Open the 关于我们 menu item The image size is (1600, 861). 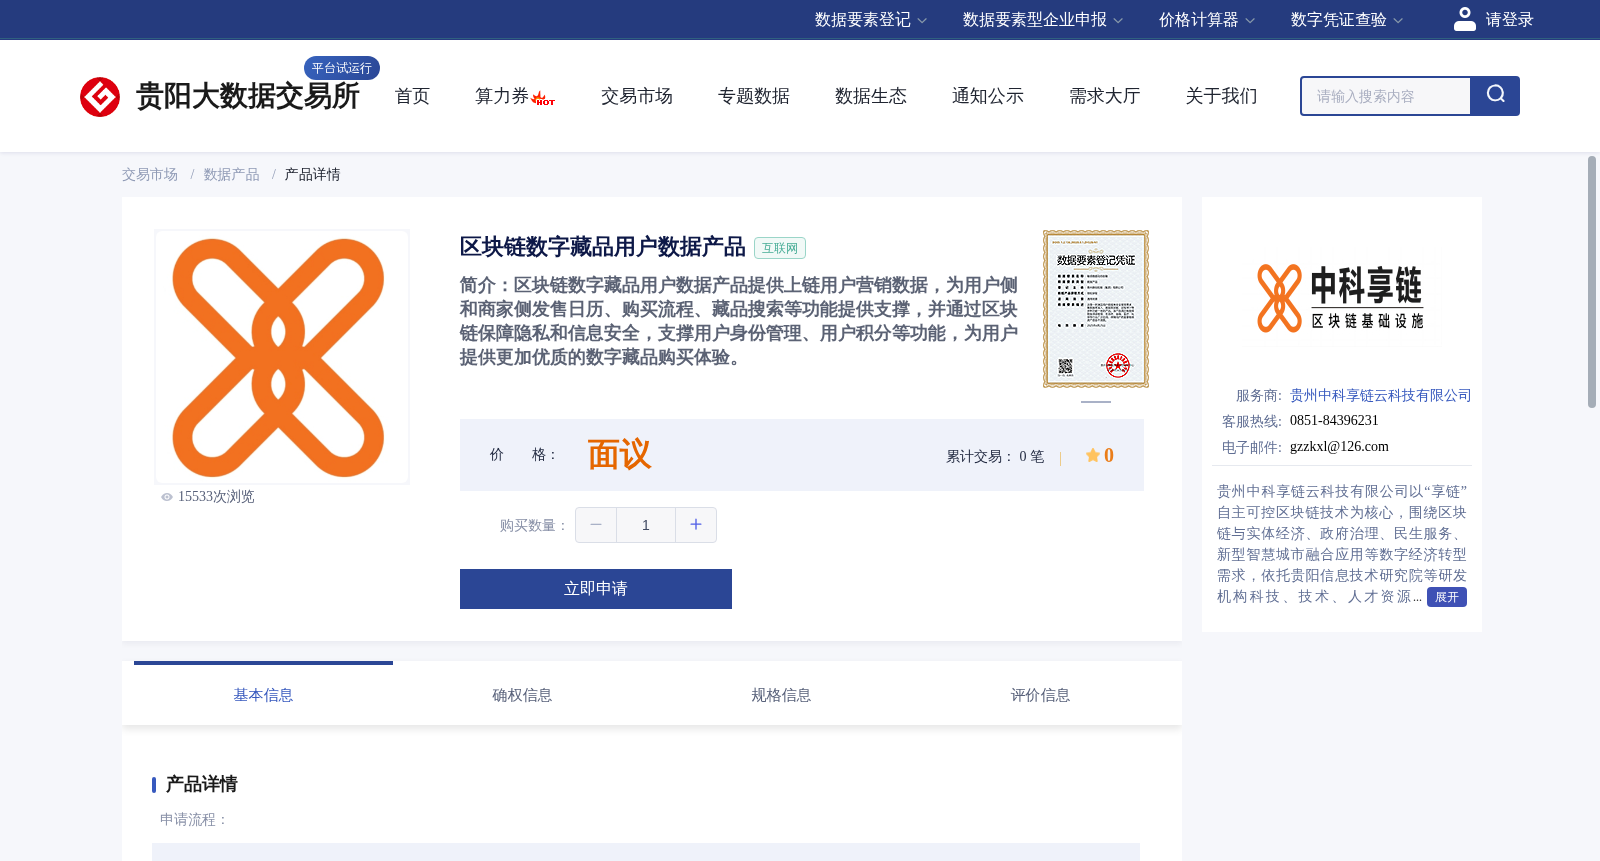1222,96
